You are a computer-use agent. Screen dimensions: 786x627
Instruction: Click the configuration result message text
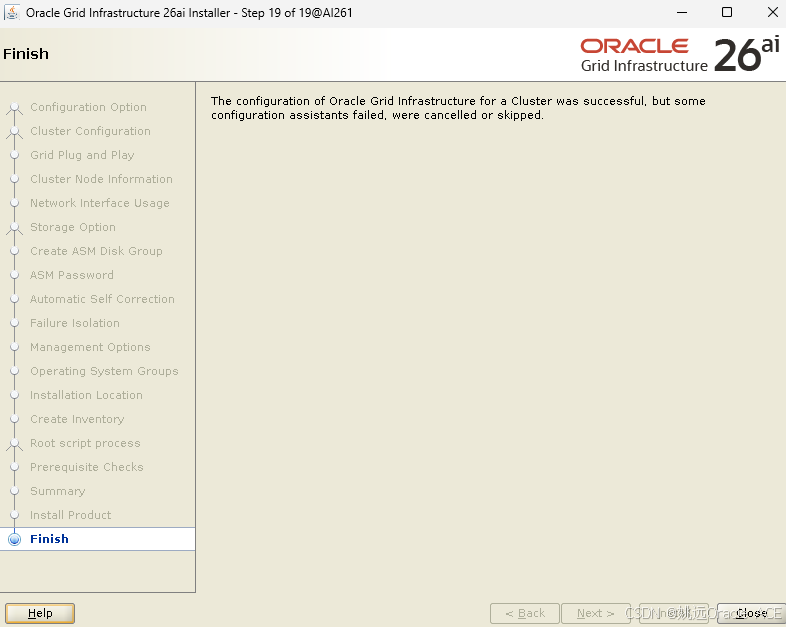point(458,108)
